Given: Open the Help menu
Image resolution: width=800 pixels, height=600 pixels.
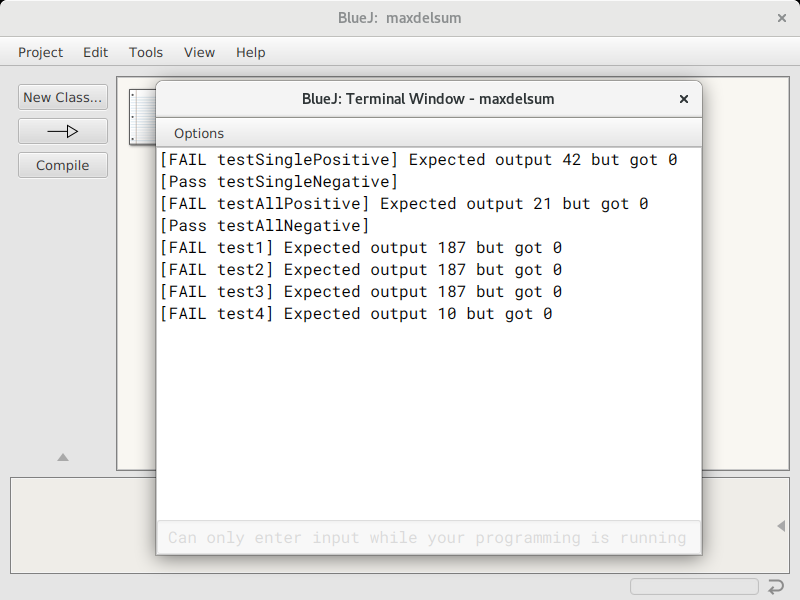Looking at the screenshot, I should pos(251,53).
